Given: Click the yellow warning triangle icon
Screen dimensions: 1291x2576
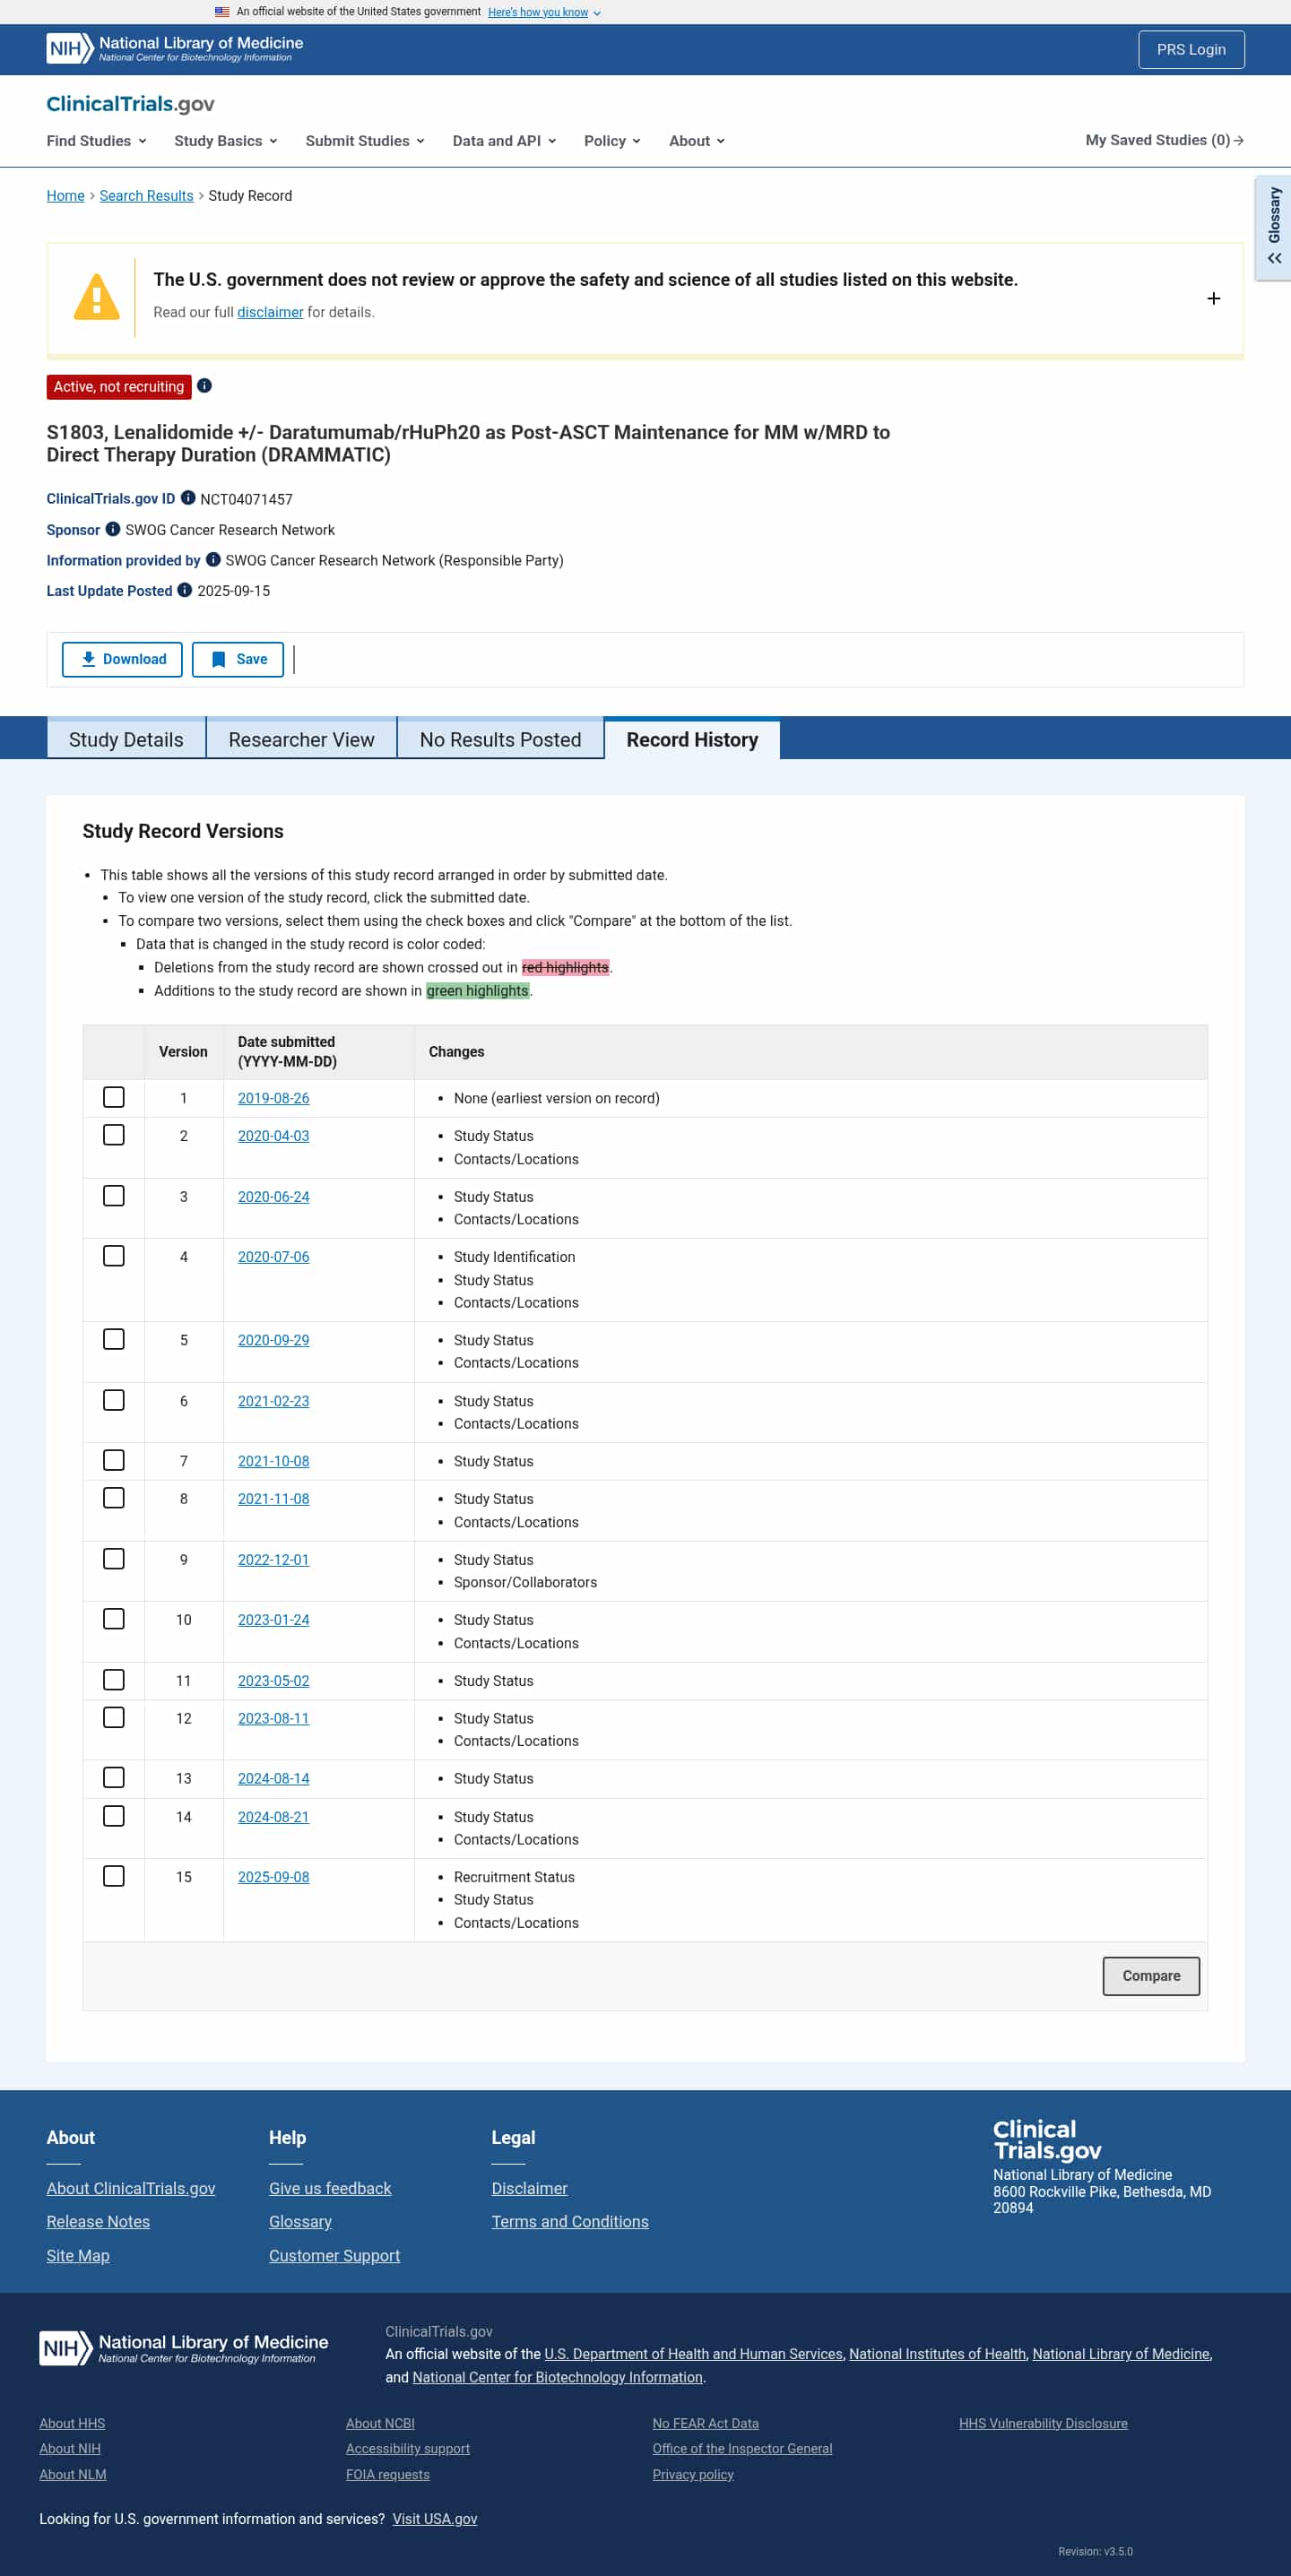Looking at the screenshot, I should coord(97,297).
